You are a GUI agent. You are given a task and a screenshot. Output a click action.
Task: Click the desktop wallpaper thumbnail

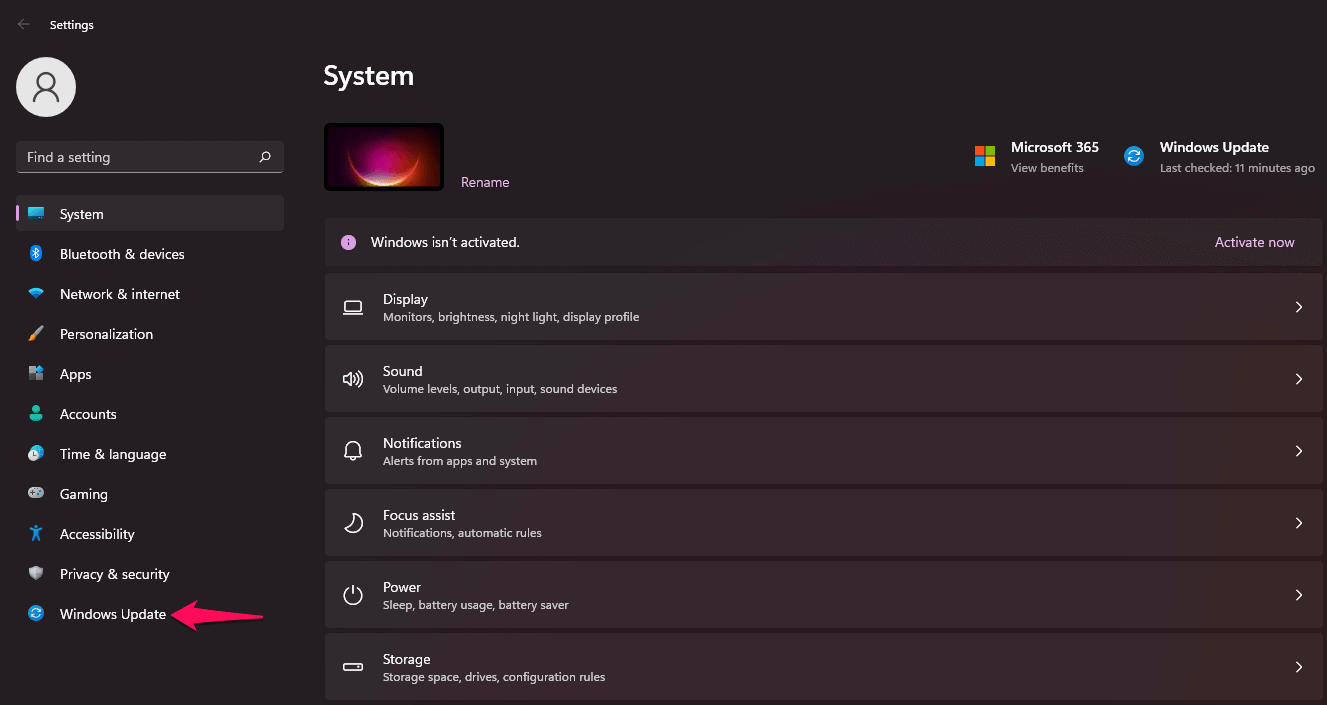[x=384, y=157]
